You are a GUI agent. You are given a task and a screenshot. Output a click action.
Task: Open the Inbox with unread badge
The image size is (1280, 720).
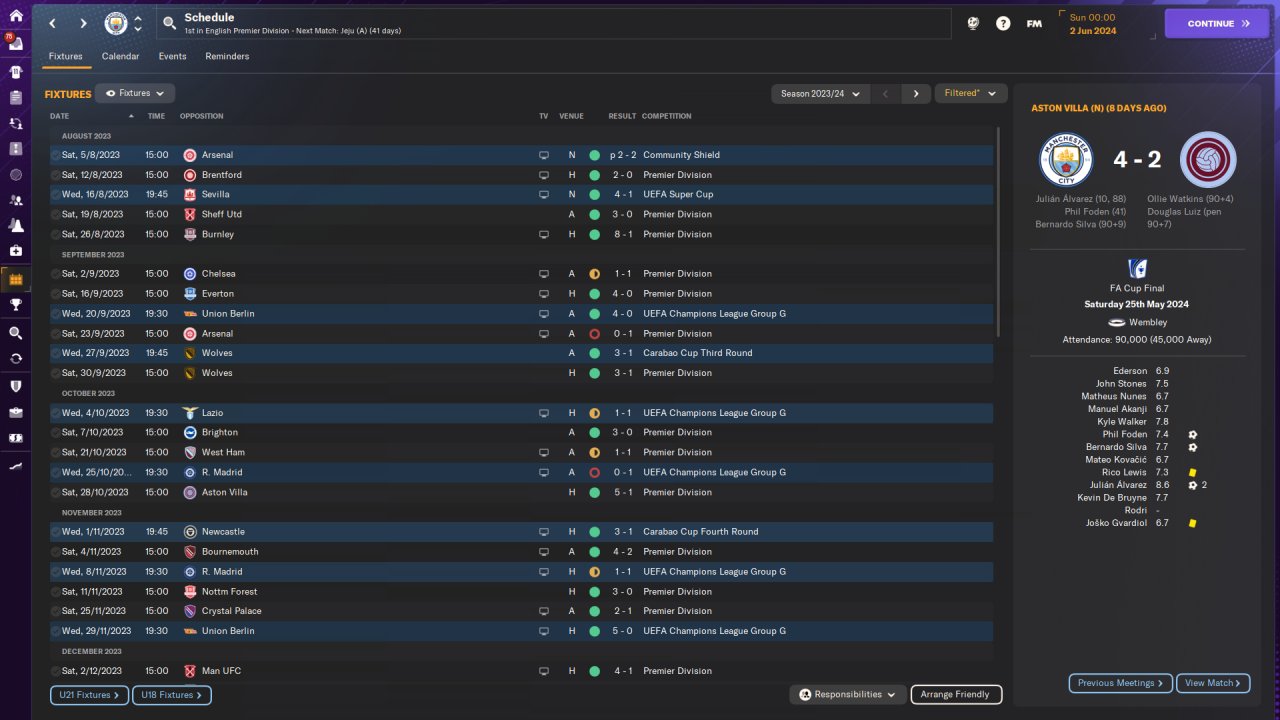(x=15, y=44)
